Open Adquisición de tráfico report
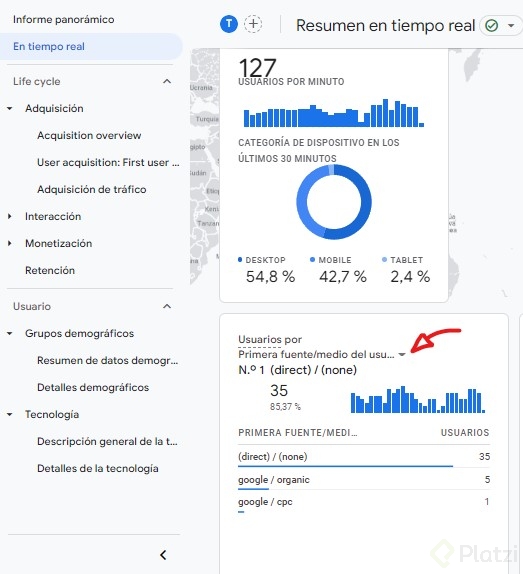The height and width of the screenshot is (574, 523). [x=92, y=190]
